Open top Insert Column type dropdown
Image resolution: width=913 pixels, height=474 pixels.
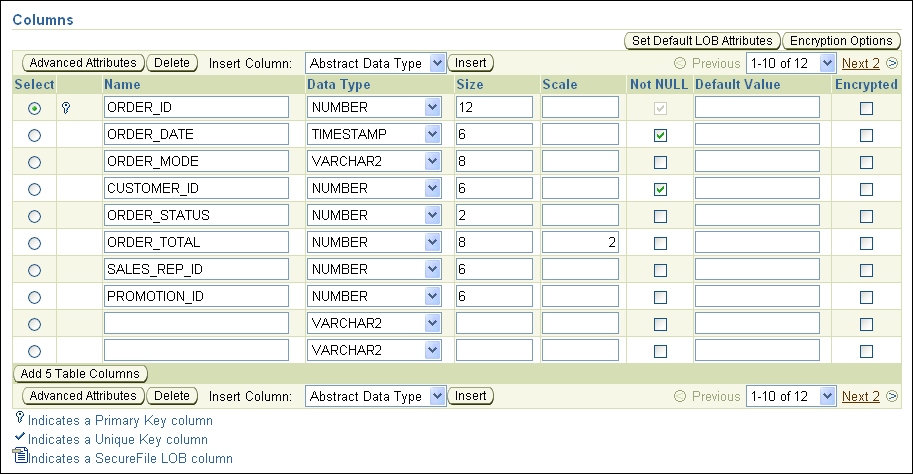(436, 63)
